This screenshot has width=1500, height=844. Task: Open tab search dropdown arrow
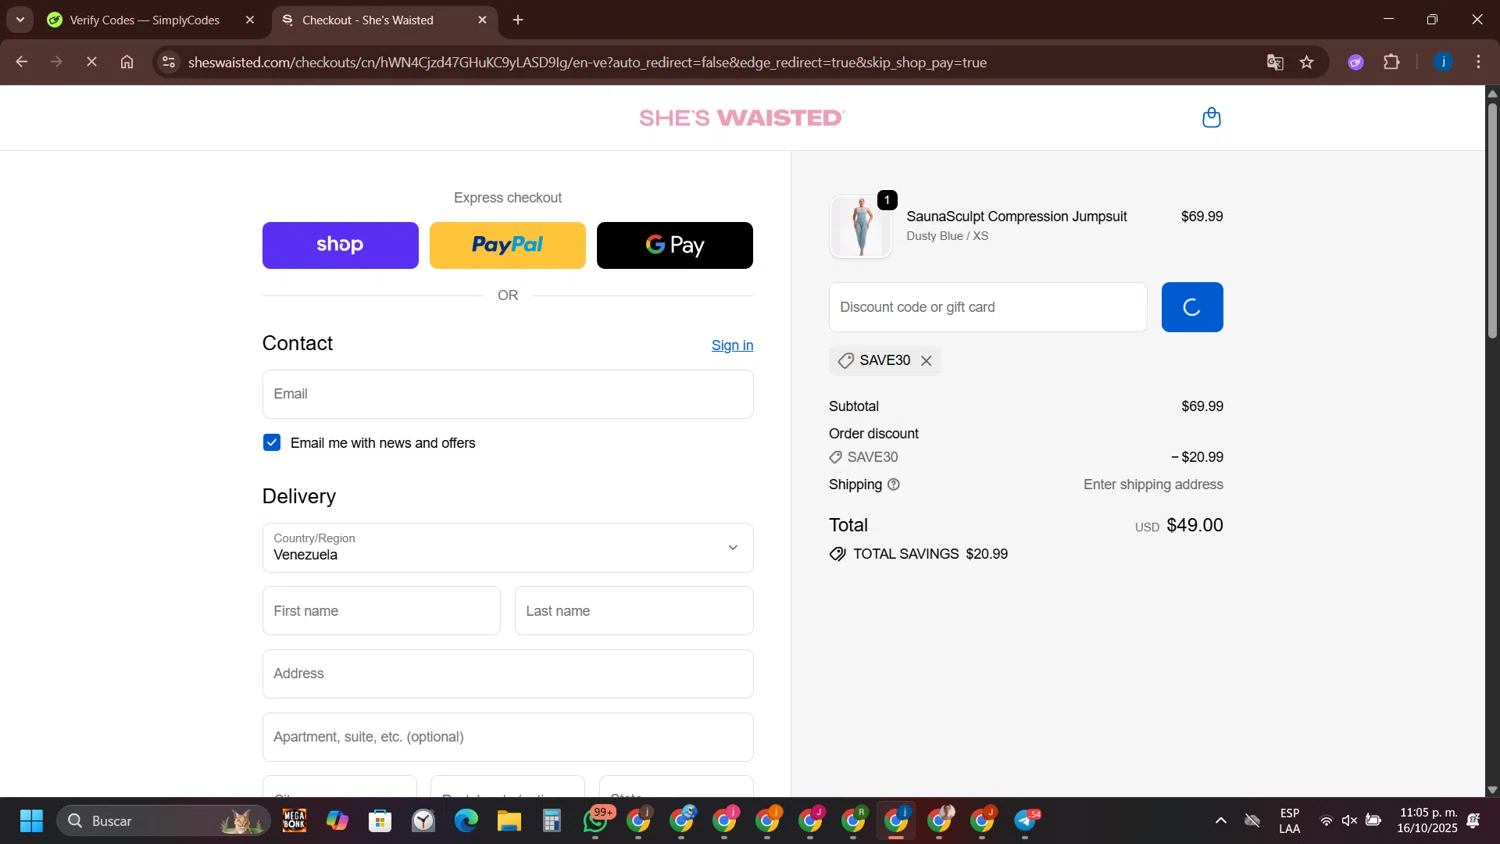click(x=20, y=20)
